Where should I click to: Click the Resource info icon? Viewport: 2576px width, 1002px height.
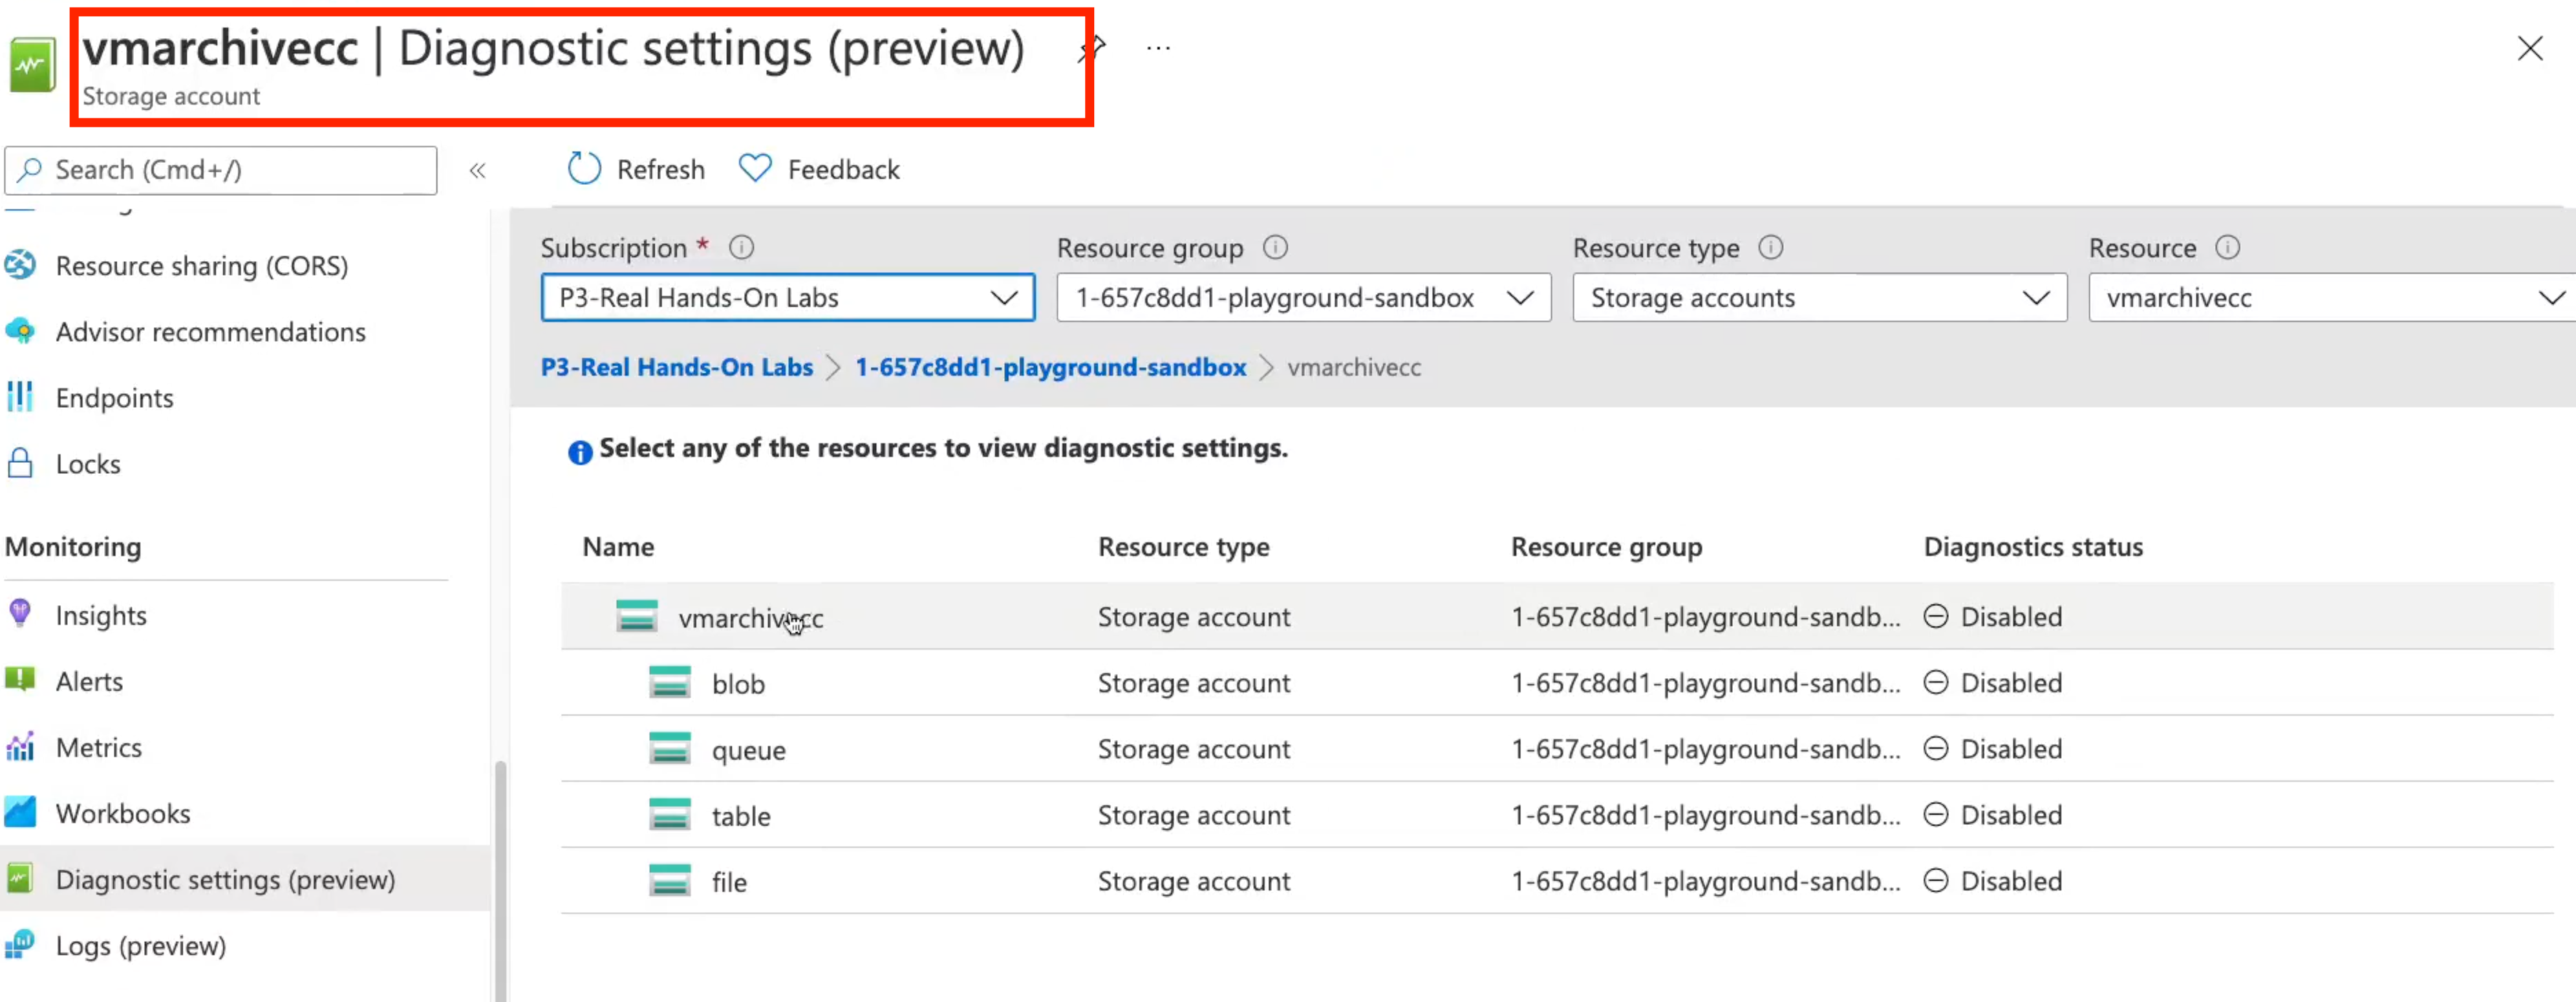[2228, 247]
